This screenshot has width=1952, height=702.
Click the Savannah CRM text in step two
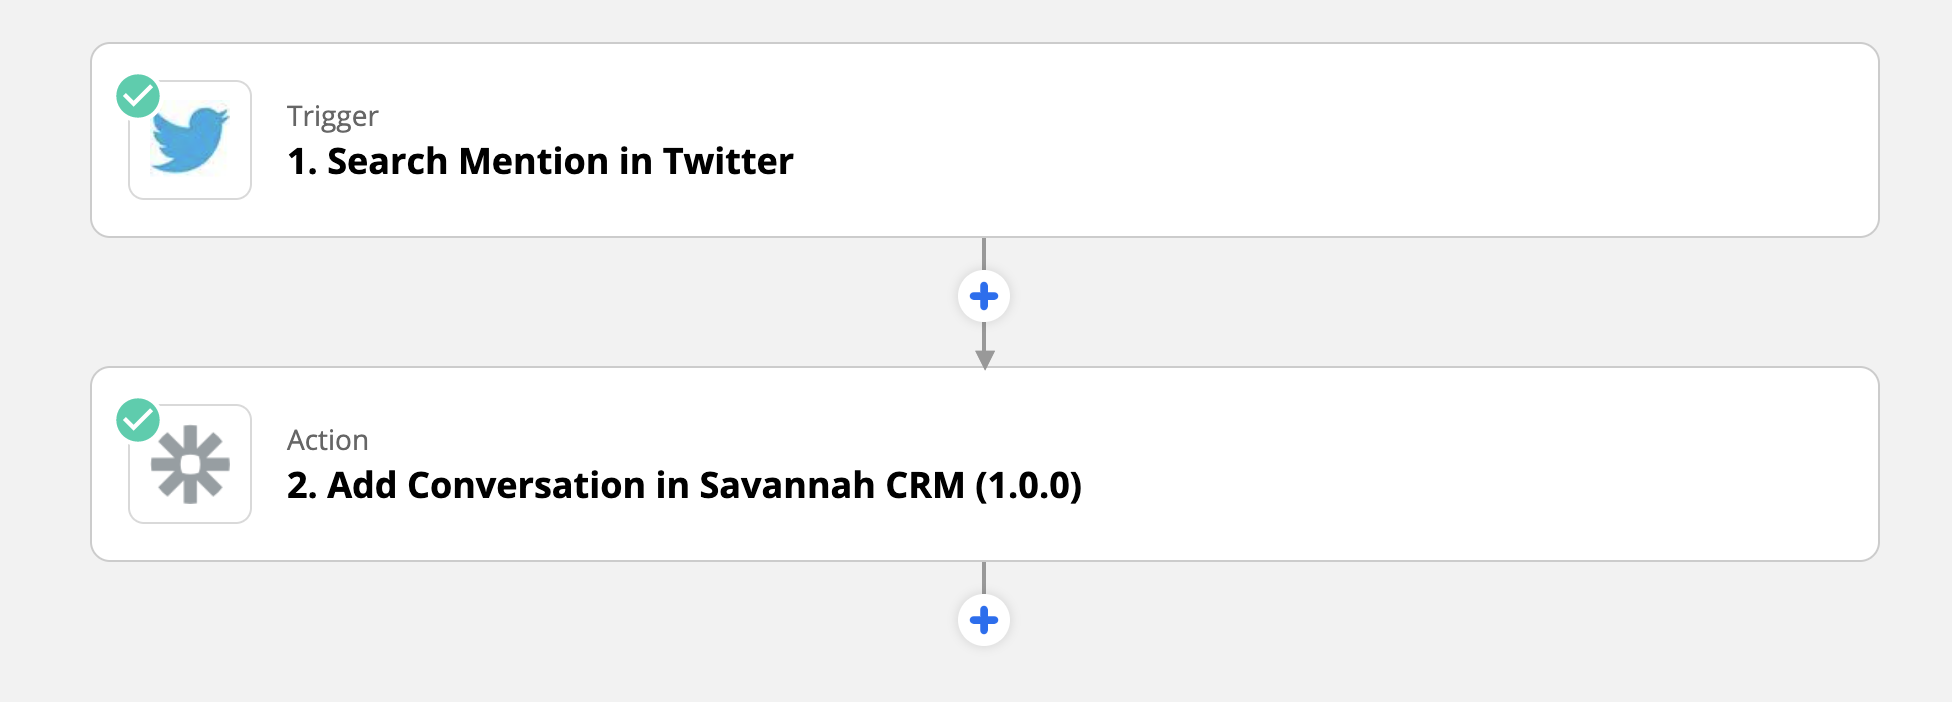point(831,485)
